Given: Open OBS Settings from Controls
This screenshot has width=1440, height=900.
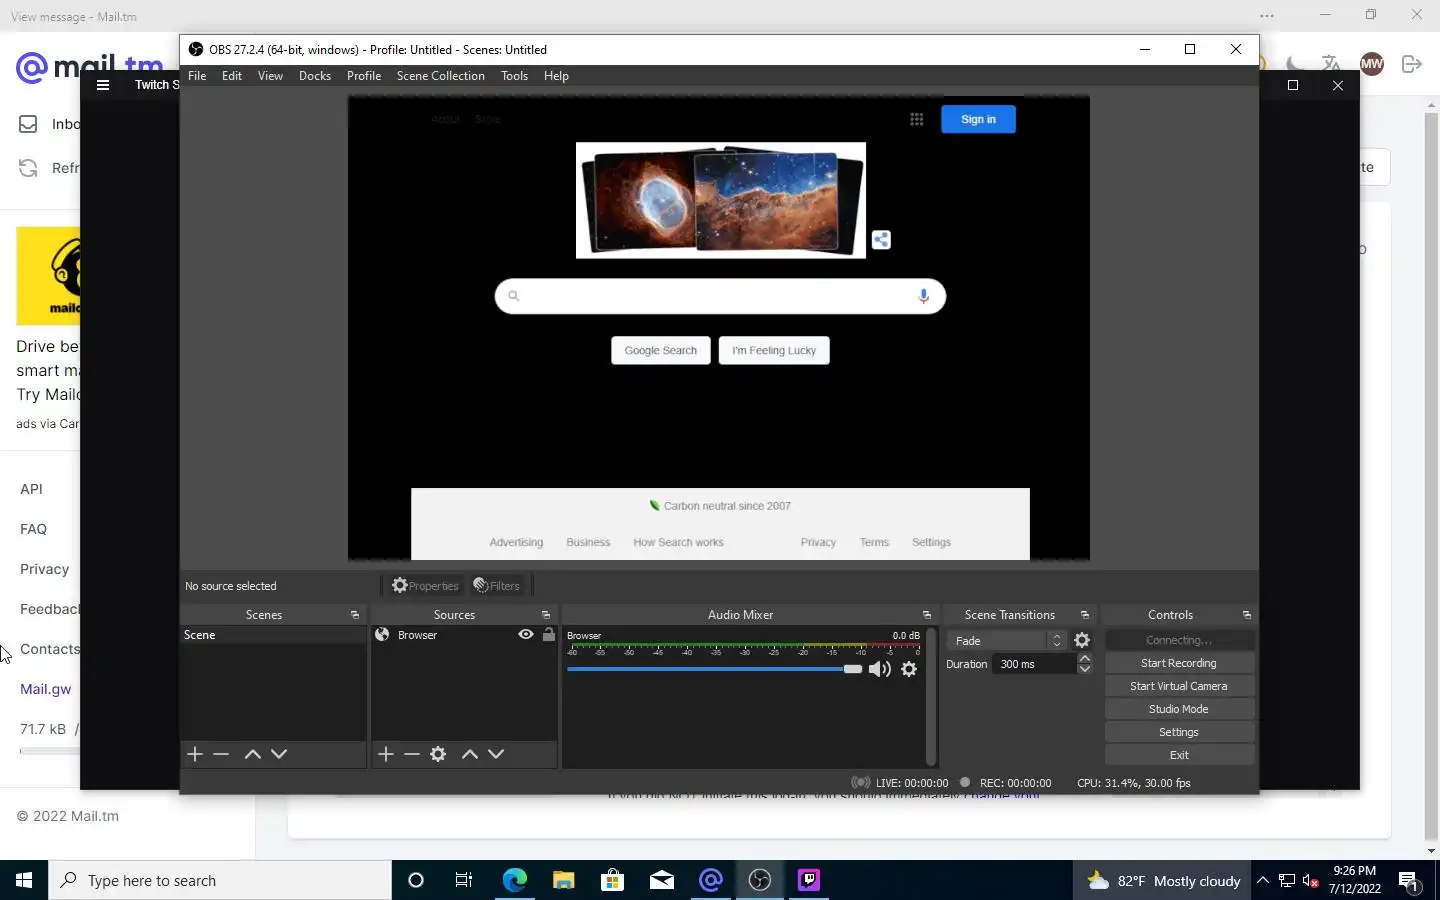Looking at the screenshot, I should pyautogui.click(x=1179, y=732).
